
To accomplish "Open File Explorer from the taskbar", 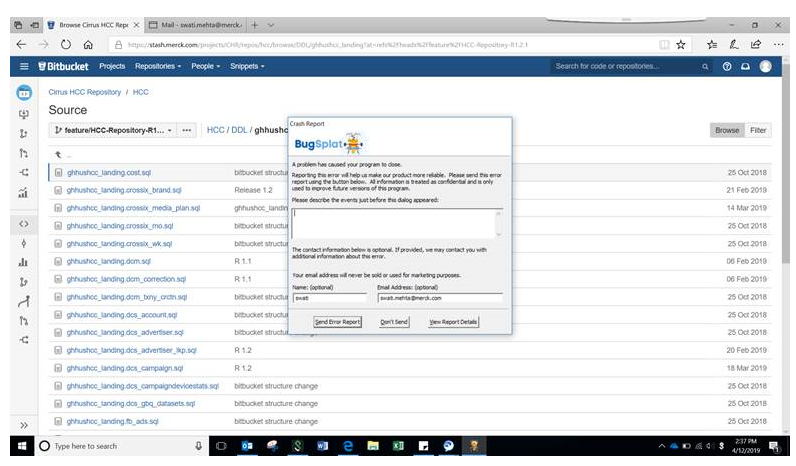I will coord(373,446).
